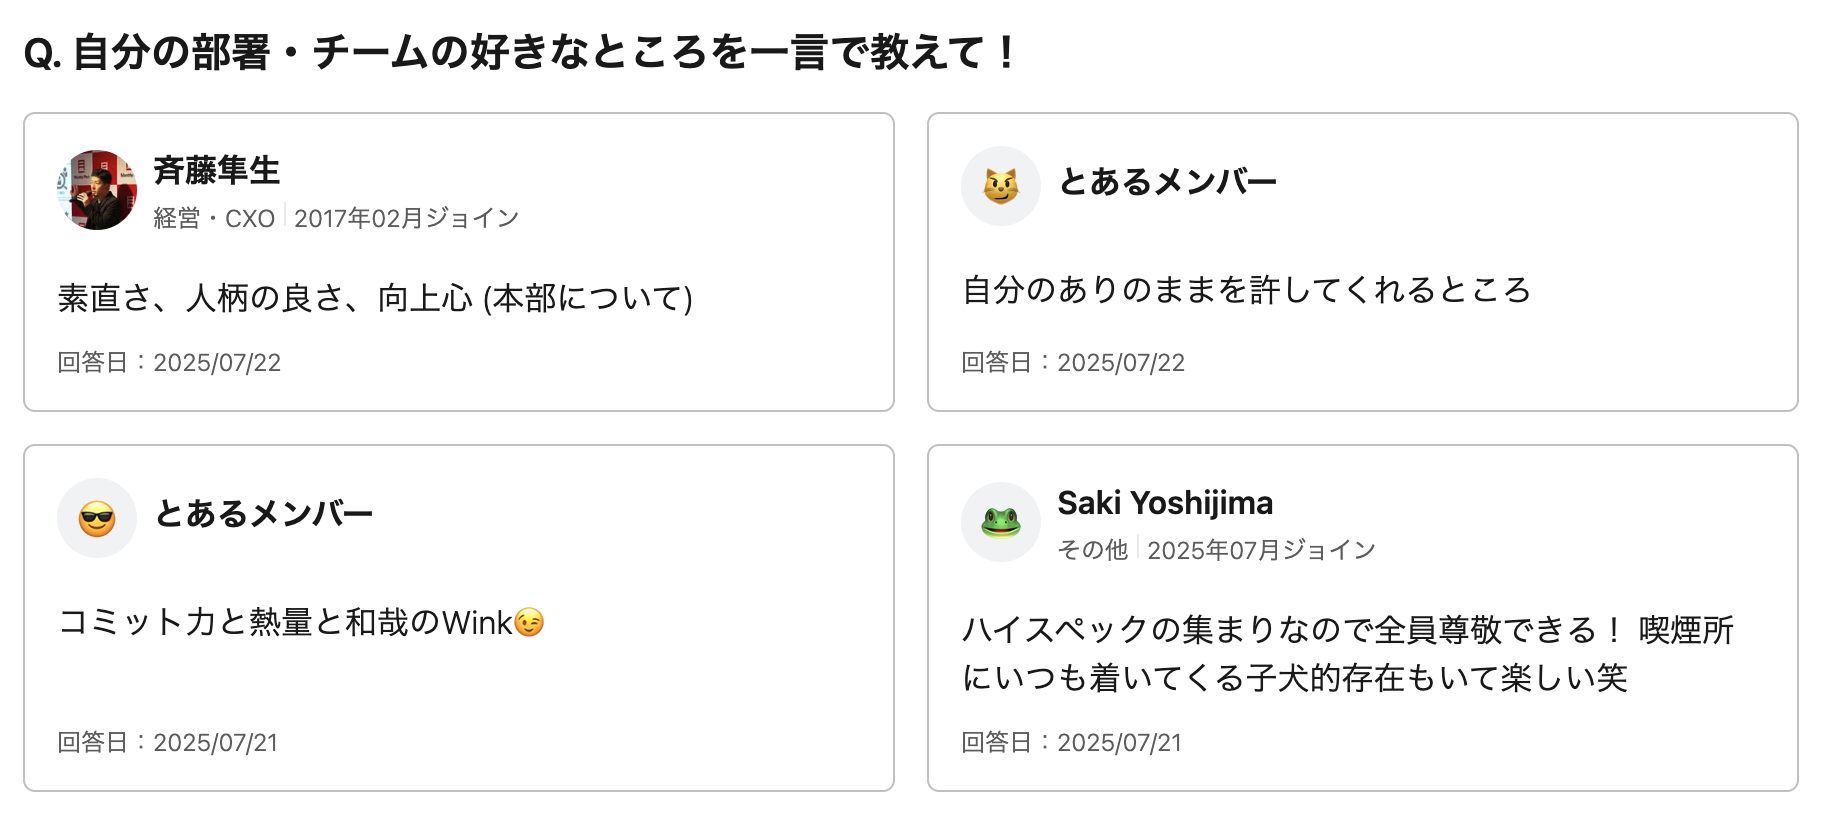The height and width of the screenshot is (816, 1826).
Task: Click とあるメンバー name beside sunglasses avatar
Action: pyautogui.click(x=264, y=514)
